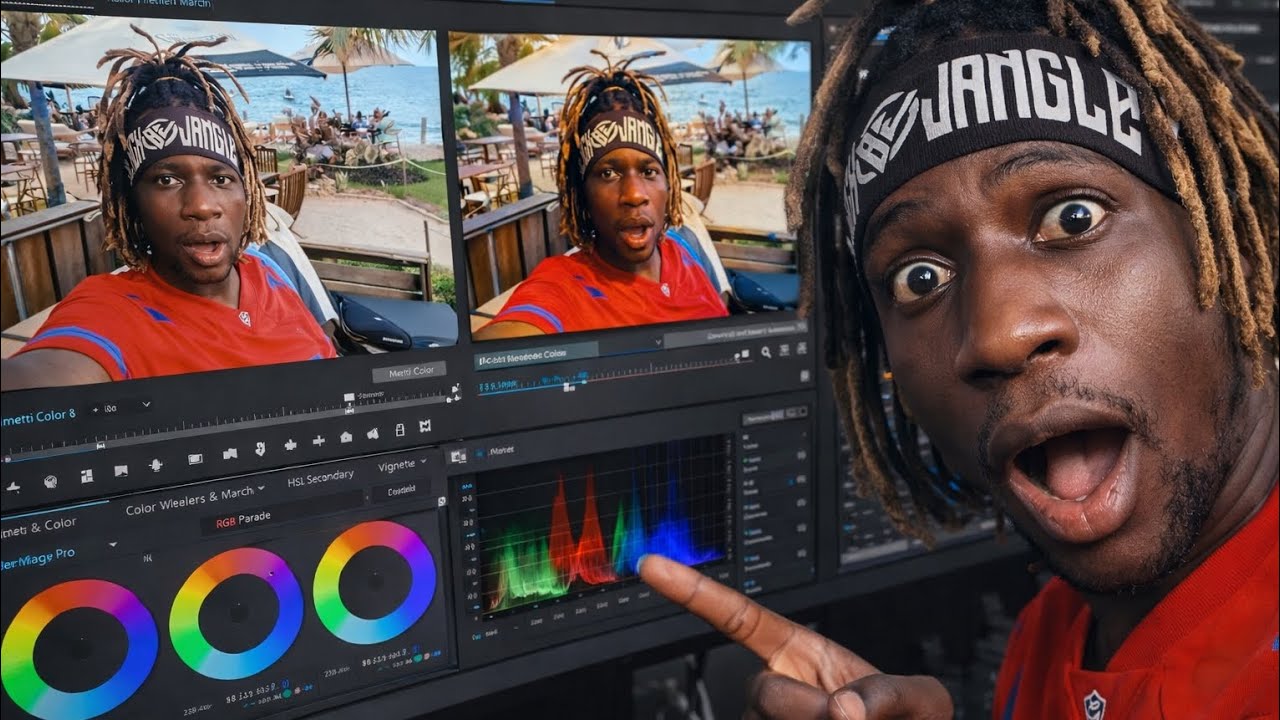Switch to the Color Wleelers & March tab
This screenshot has width=1280, height=720.
coord(189,500)
